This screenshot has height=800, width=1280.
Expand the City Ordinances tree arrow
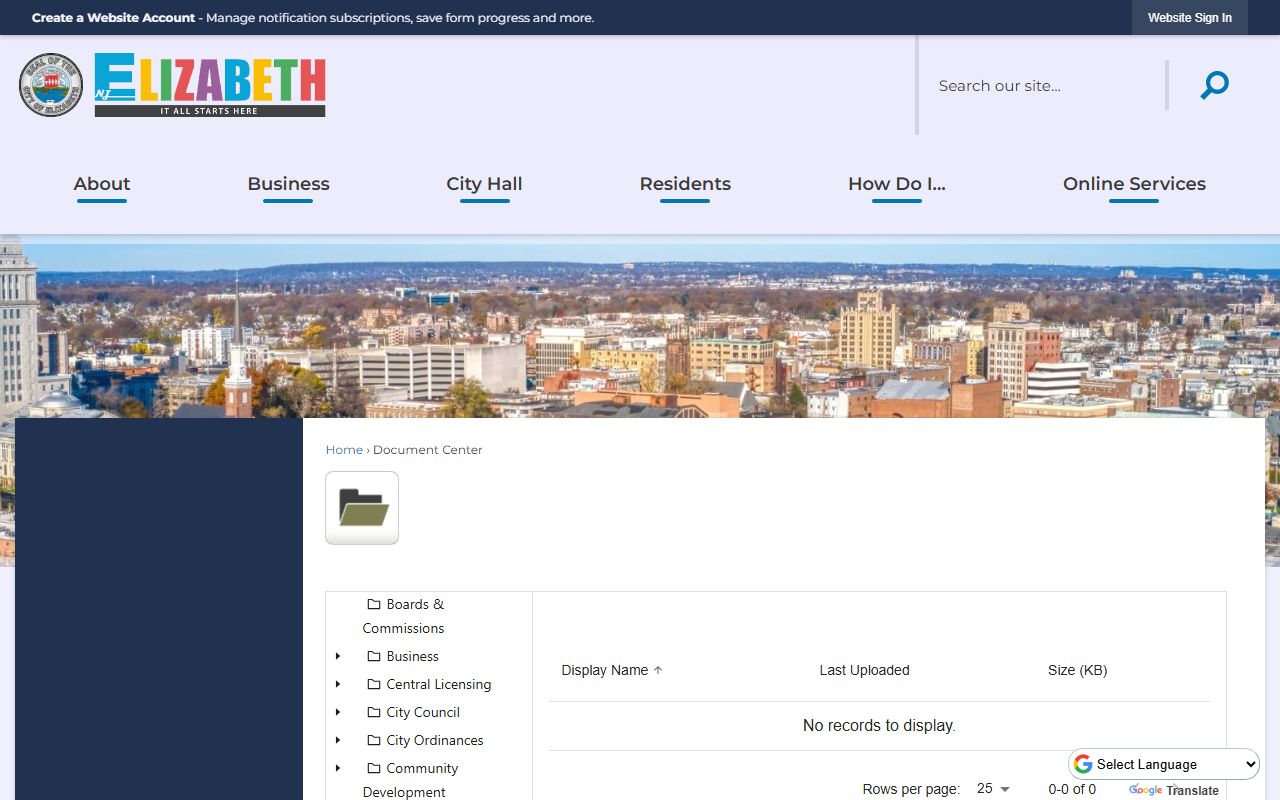[x=338, y=740]
